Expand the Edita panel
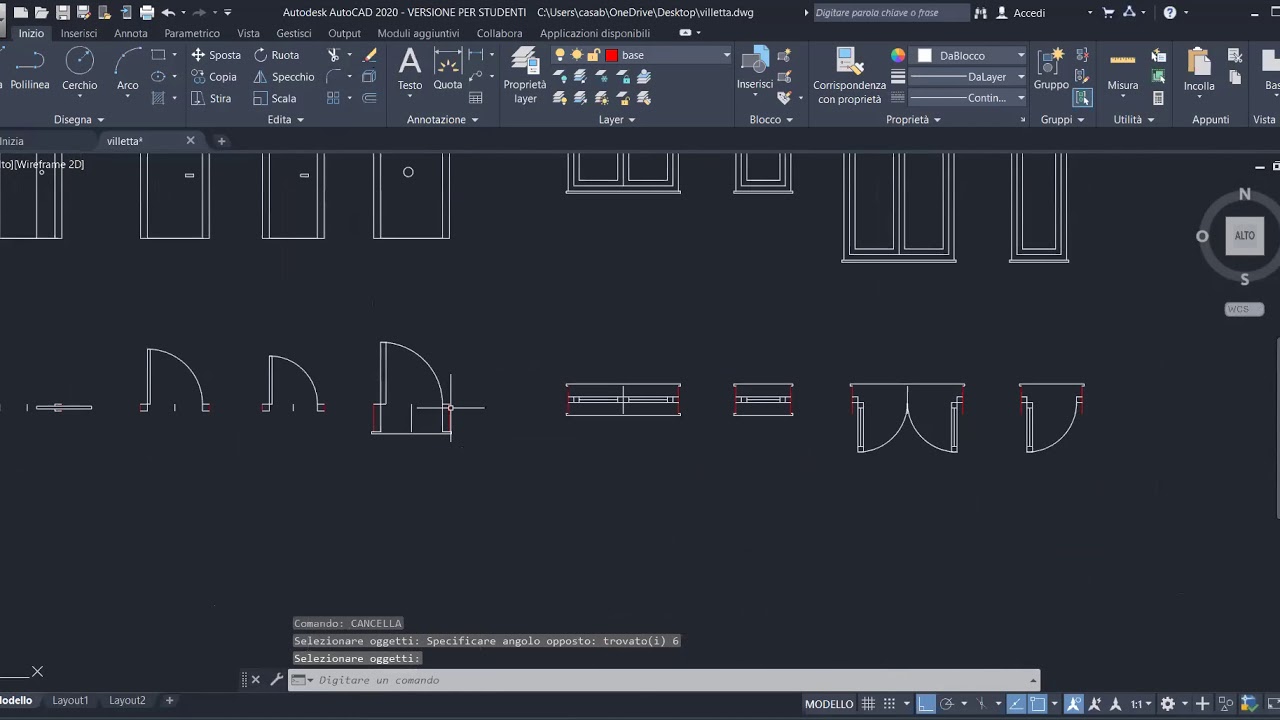The image size is (1280, 720). tap(285, 120)
